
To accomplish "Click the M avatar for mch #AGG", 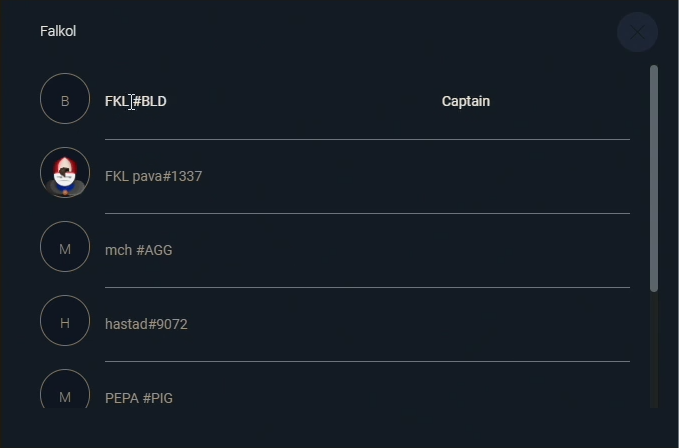I will [65, 248].
